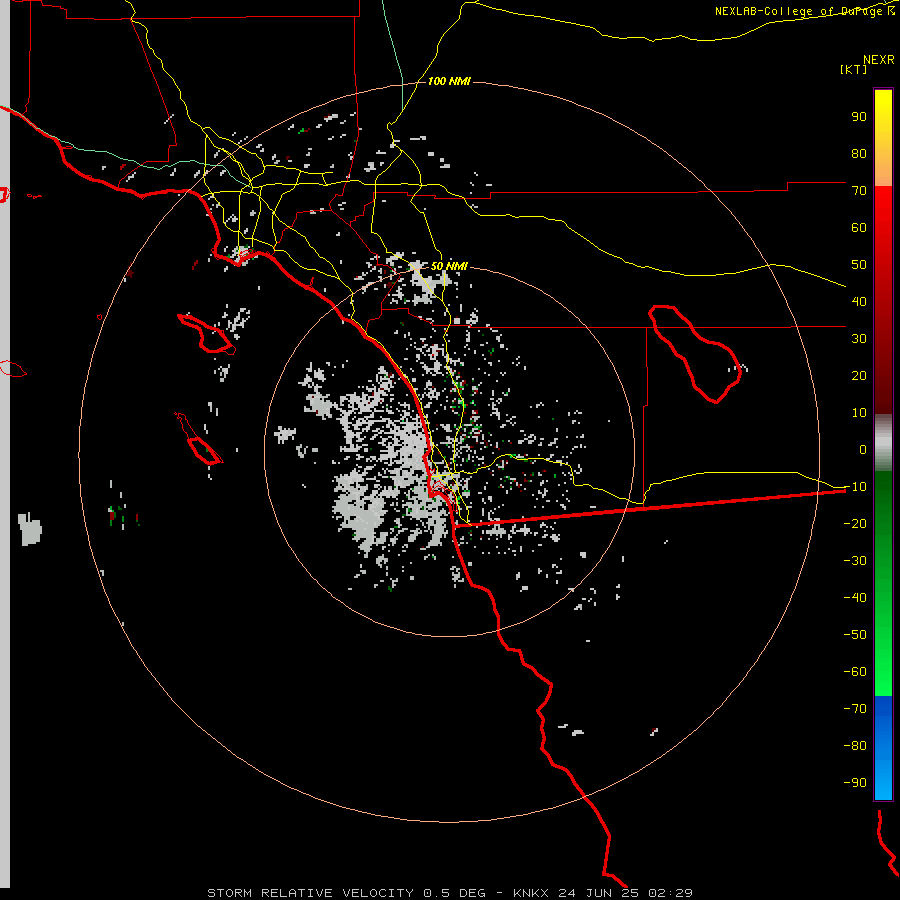Image resolution: width=900 pixels, height=900 pixels.
Task: Click the -10 value on velocity scale
Action: [855, 487]
